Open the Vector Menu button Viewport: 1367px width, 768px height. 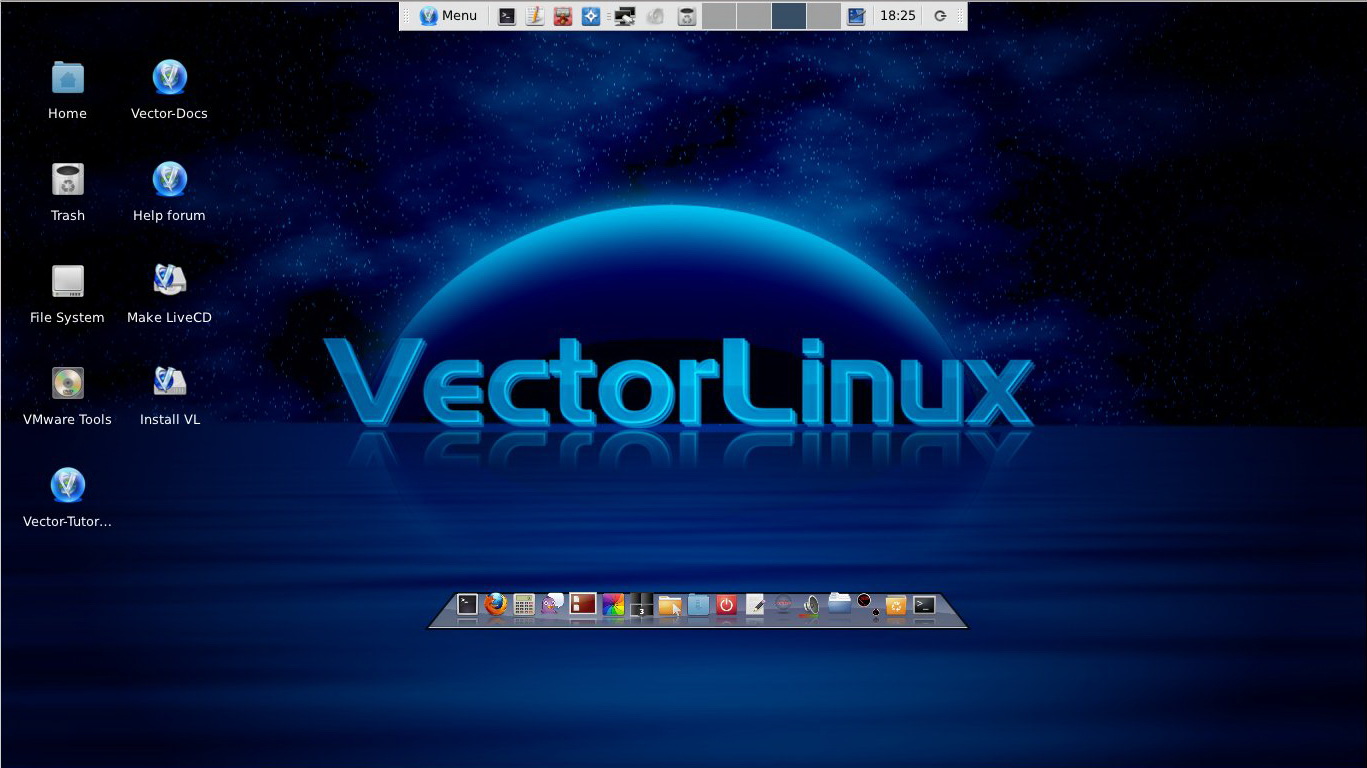(x=448, y=16)
